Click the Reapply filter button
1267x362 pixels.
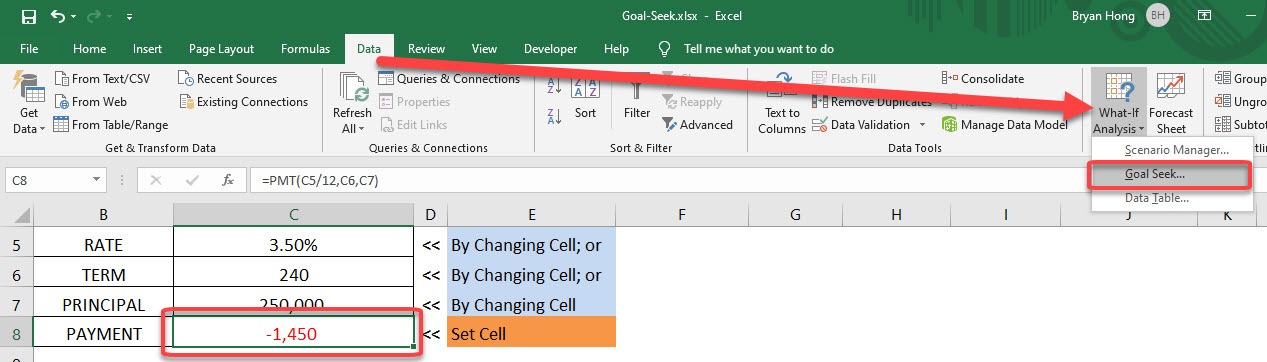pyautogui.click(x=692, y=102)
